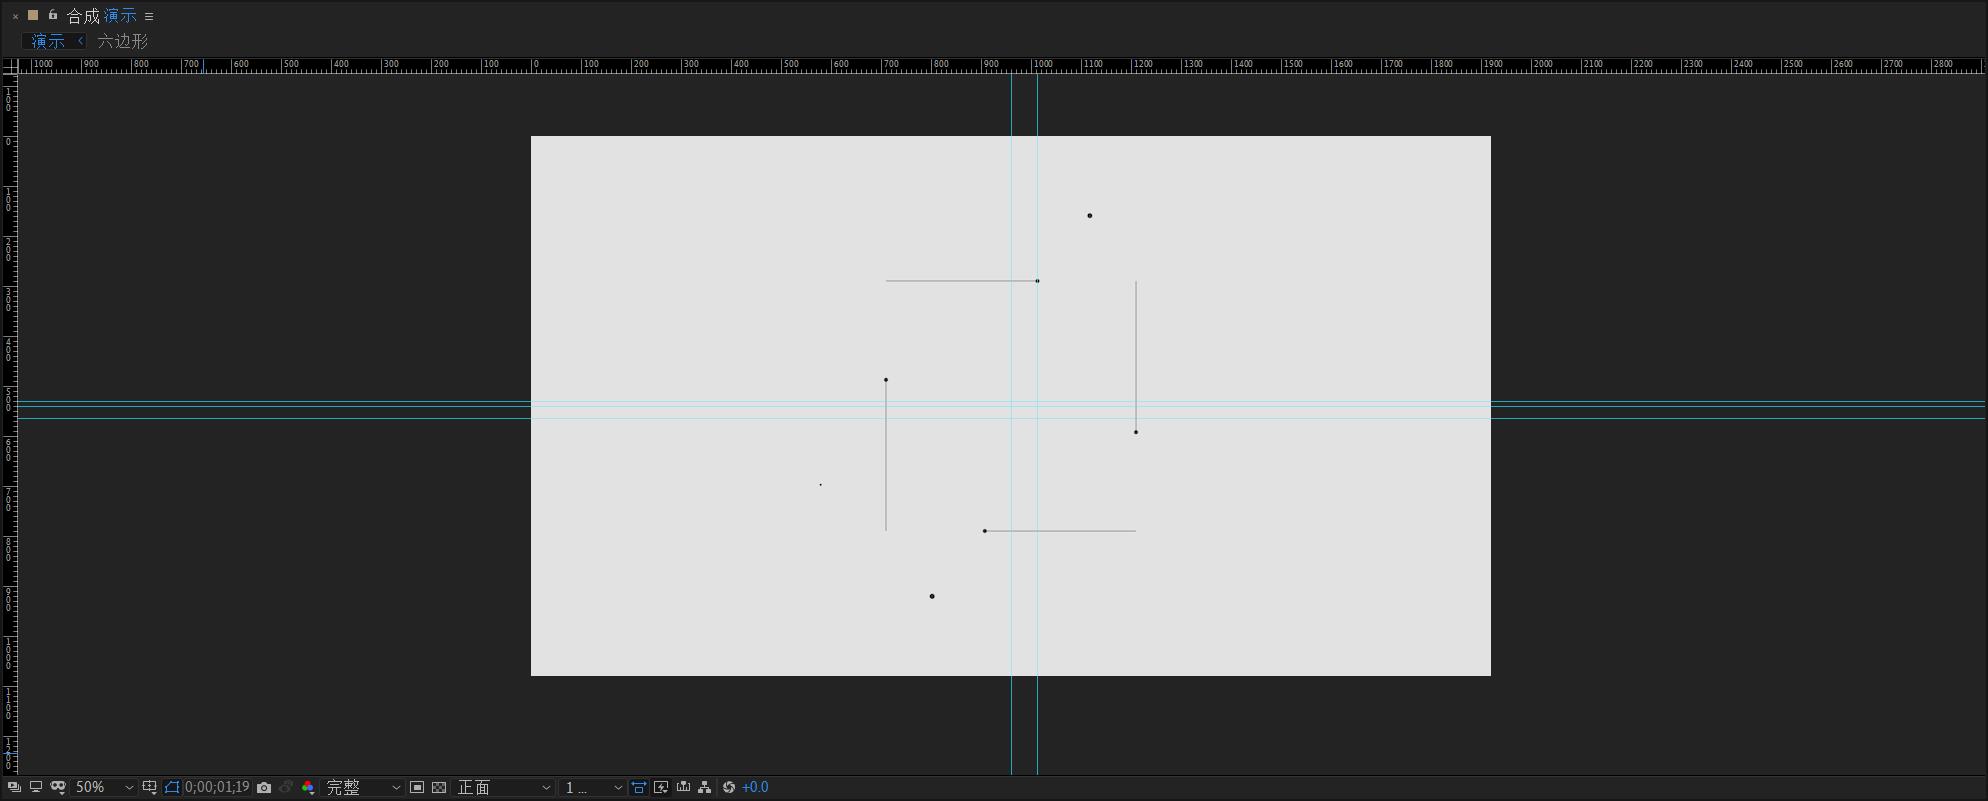Open the 正面 3D view dropdown
This screenshot has height=801, width=1988.
pos(504,788)
